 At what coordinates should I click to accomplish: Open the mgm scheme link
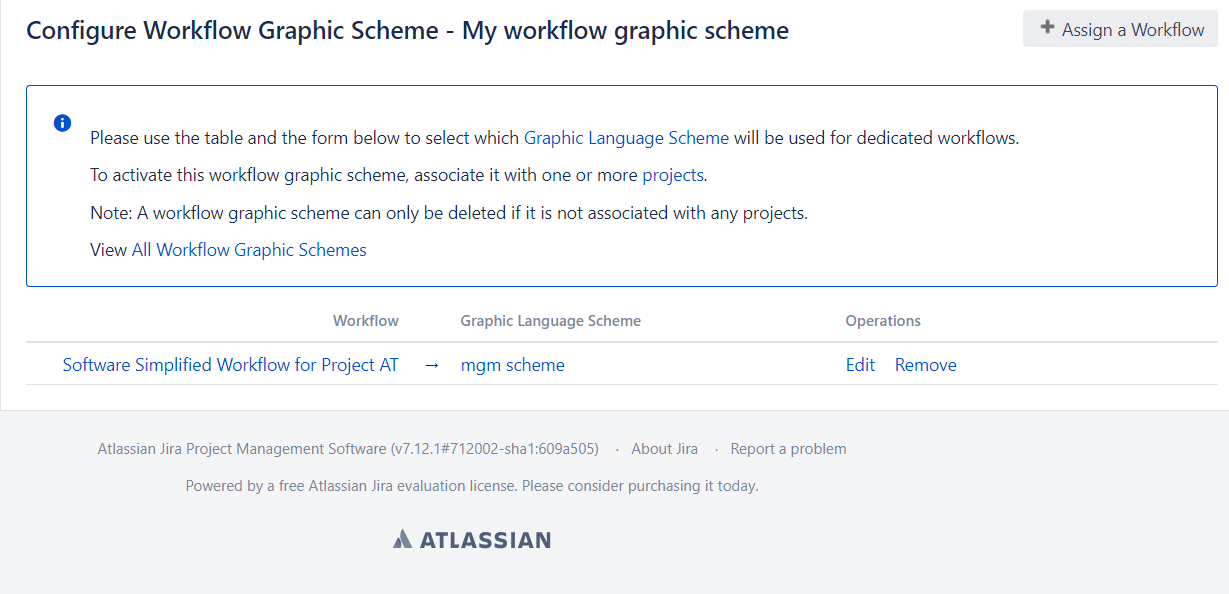click(512, 365)
